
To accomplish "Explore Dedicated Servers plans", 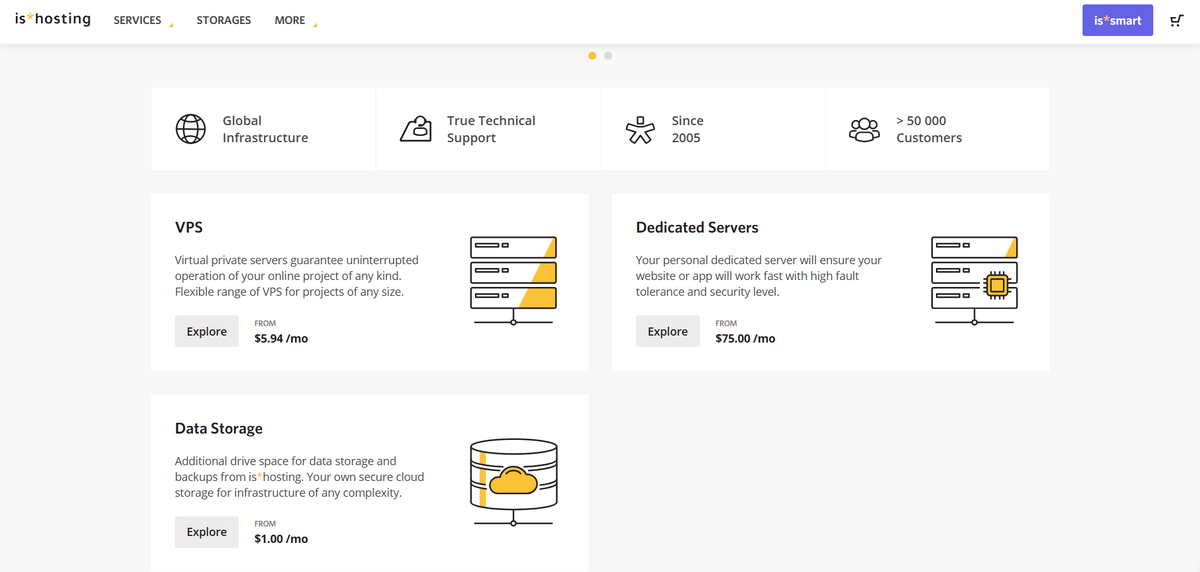I will [x=668, y=331].
